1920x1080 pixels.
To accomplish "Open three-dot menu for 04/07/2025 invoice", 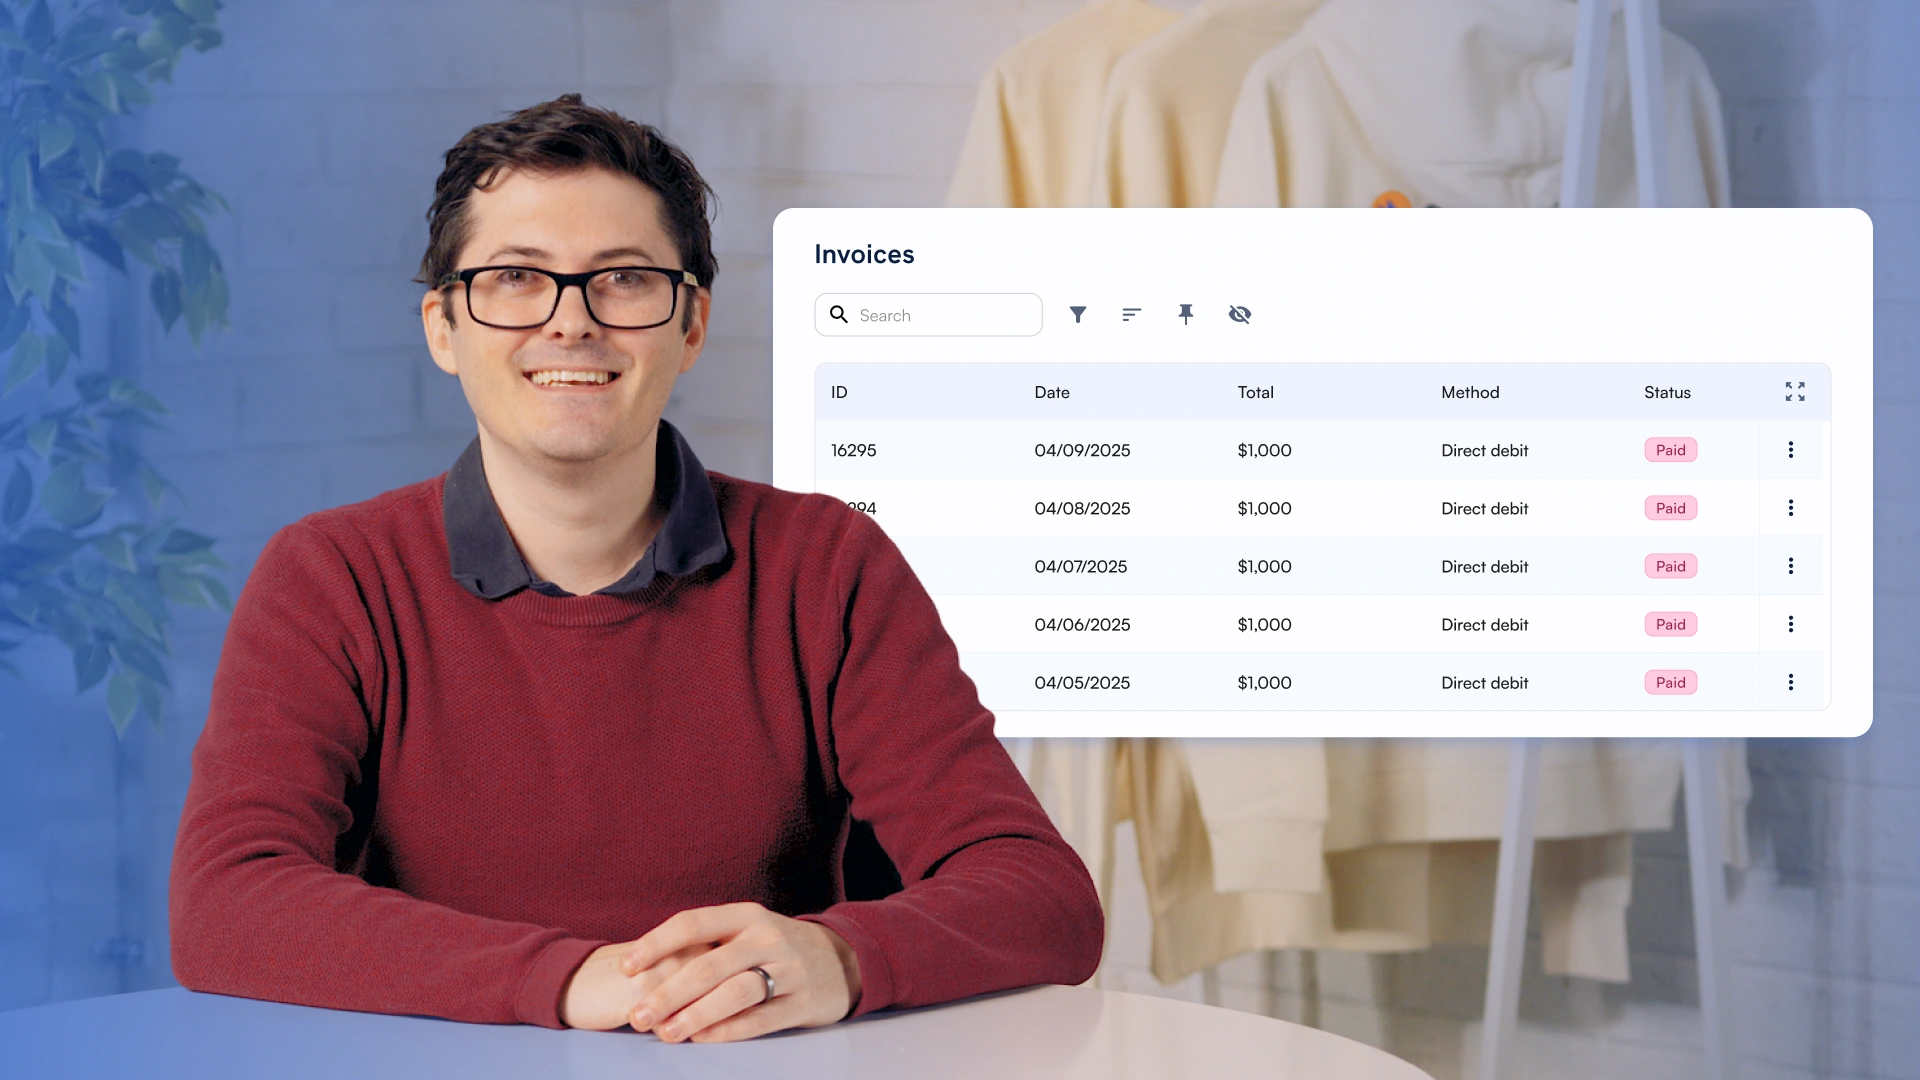I will coord(1790,566).
